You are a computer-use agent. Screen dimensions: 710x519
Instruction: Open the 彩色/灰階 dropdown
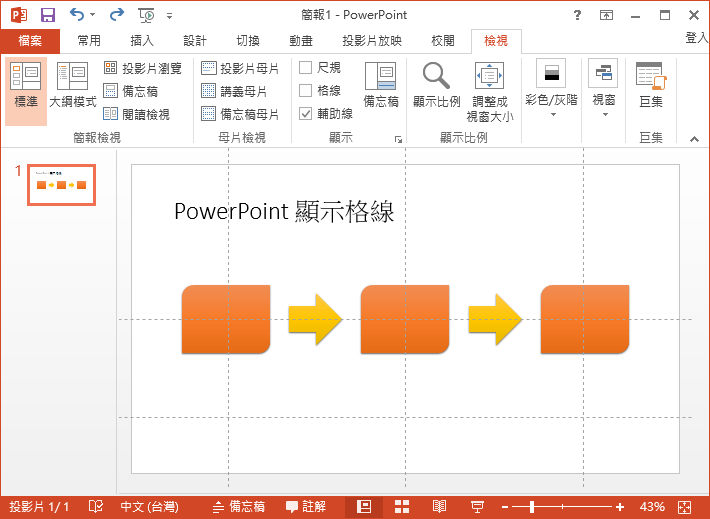tap(551, 88)
